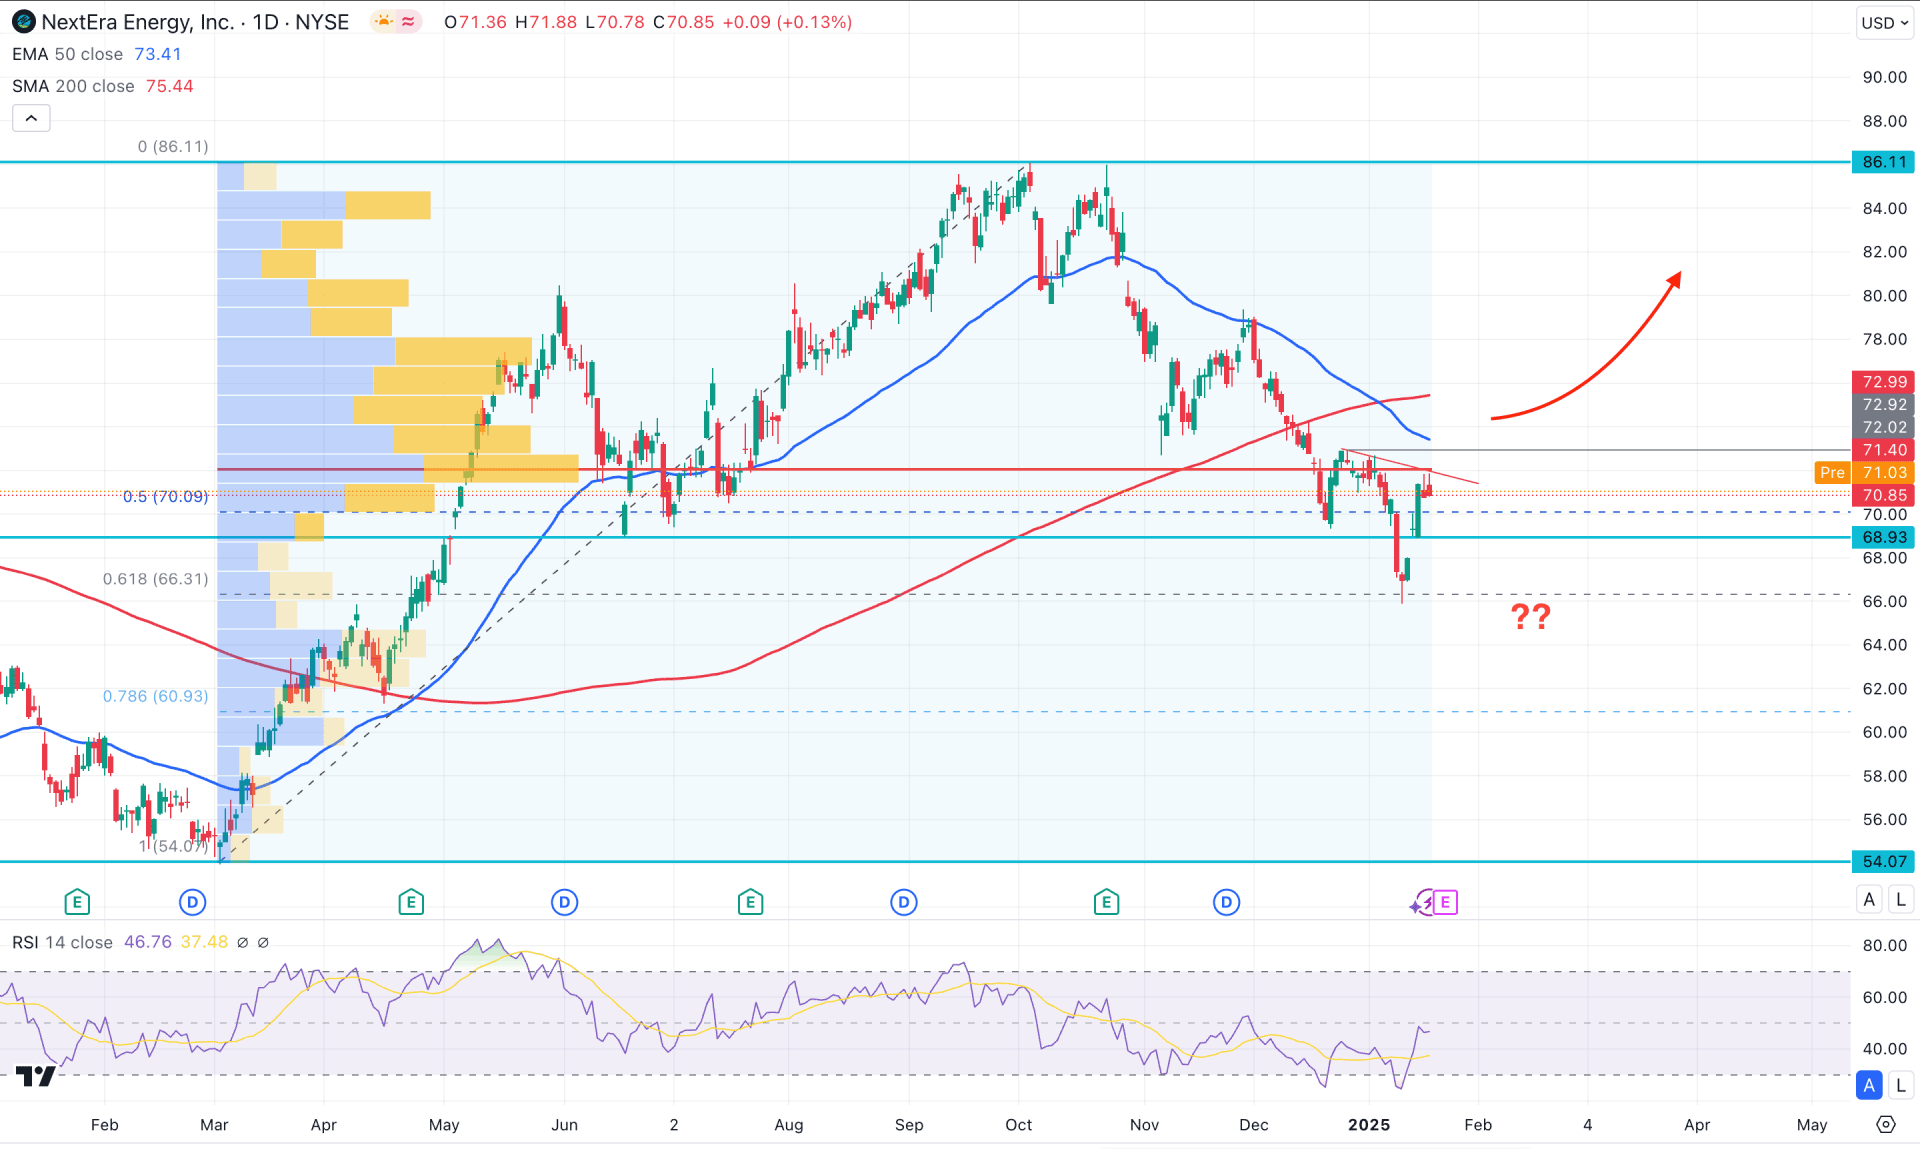Click the 86.11 price label on the scale
Image resolution: width=1920 pixels, height=1149 pixels.
tap(1884, 162)
